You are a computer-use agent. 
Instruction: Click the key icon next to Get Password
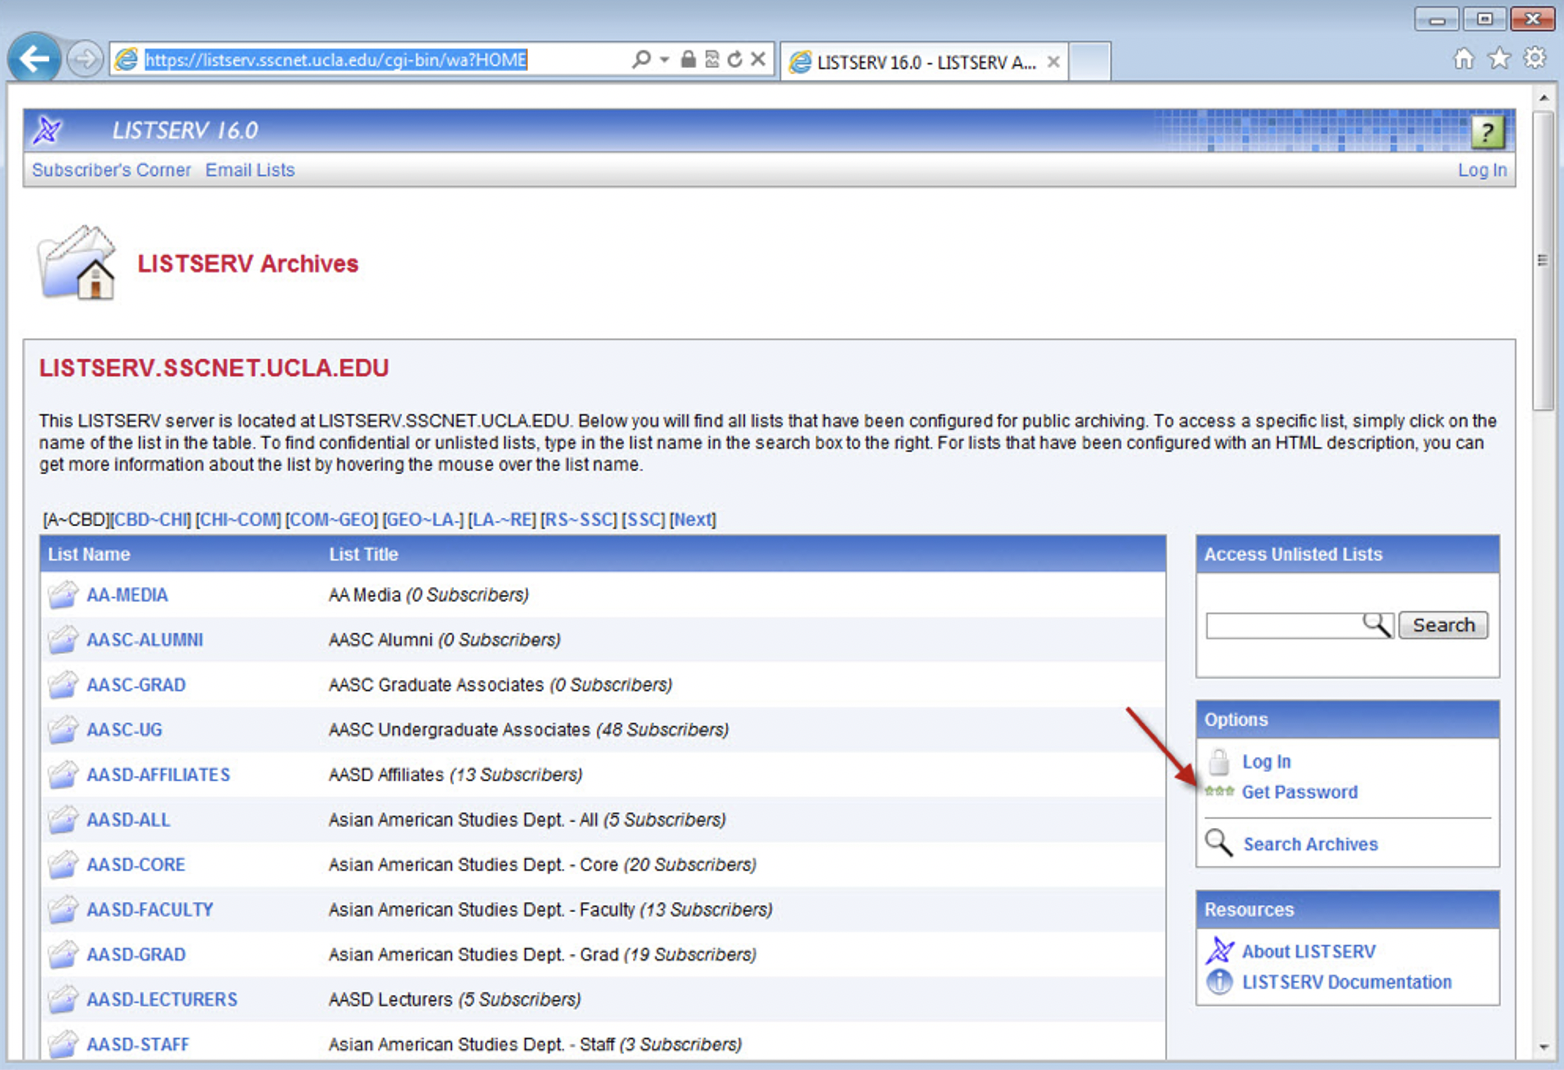[x=1219, y=791]
